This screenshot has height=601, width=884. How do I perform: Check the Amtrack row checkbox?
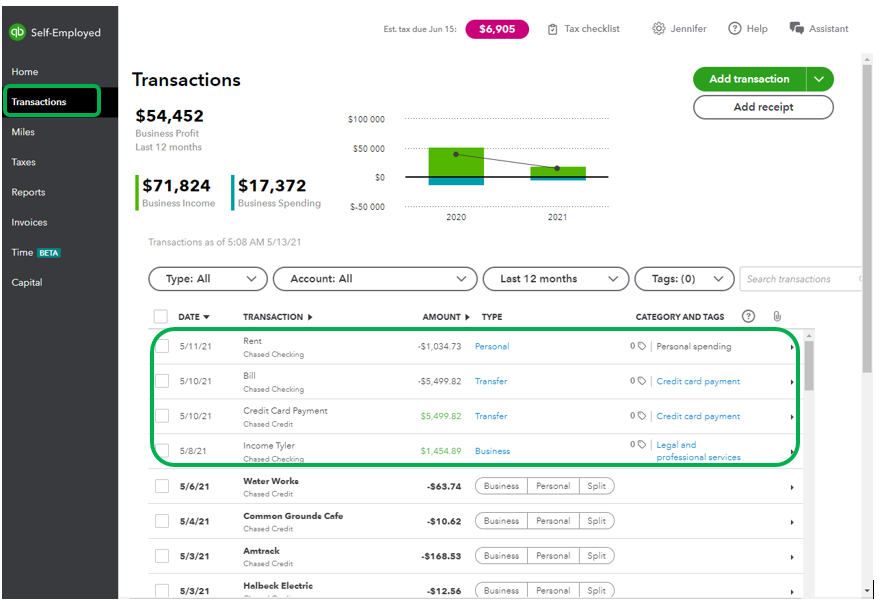click(x=162, y=556)
